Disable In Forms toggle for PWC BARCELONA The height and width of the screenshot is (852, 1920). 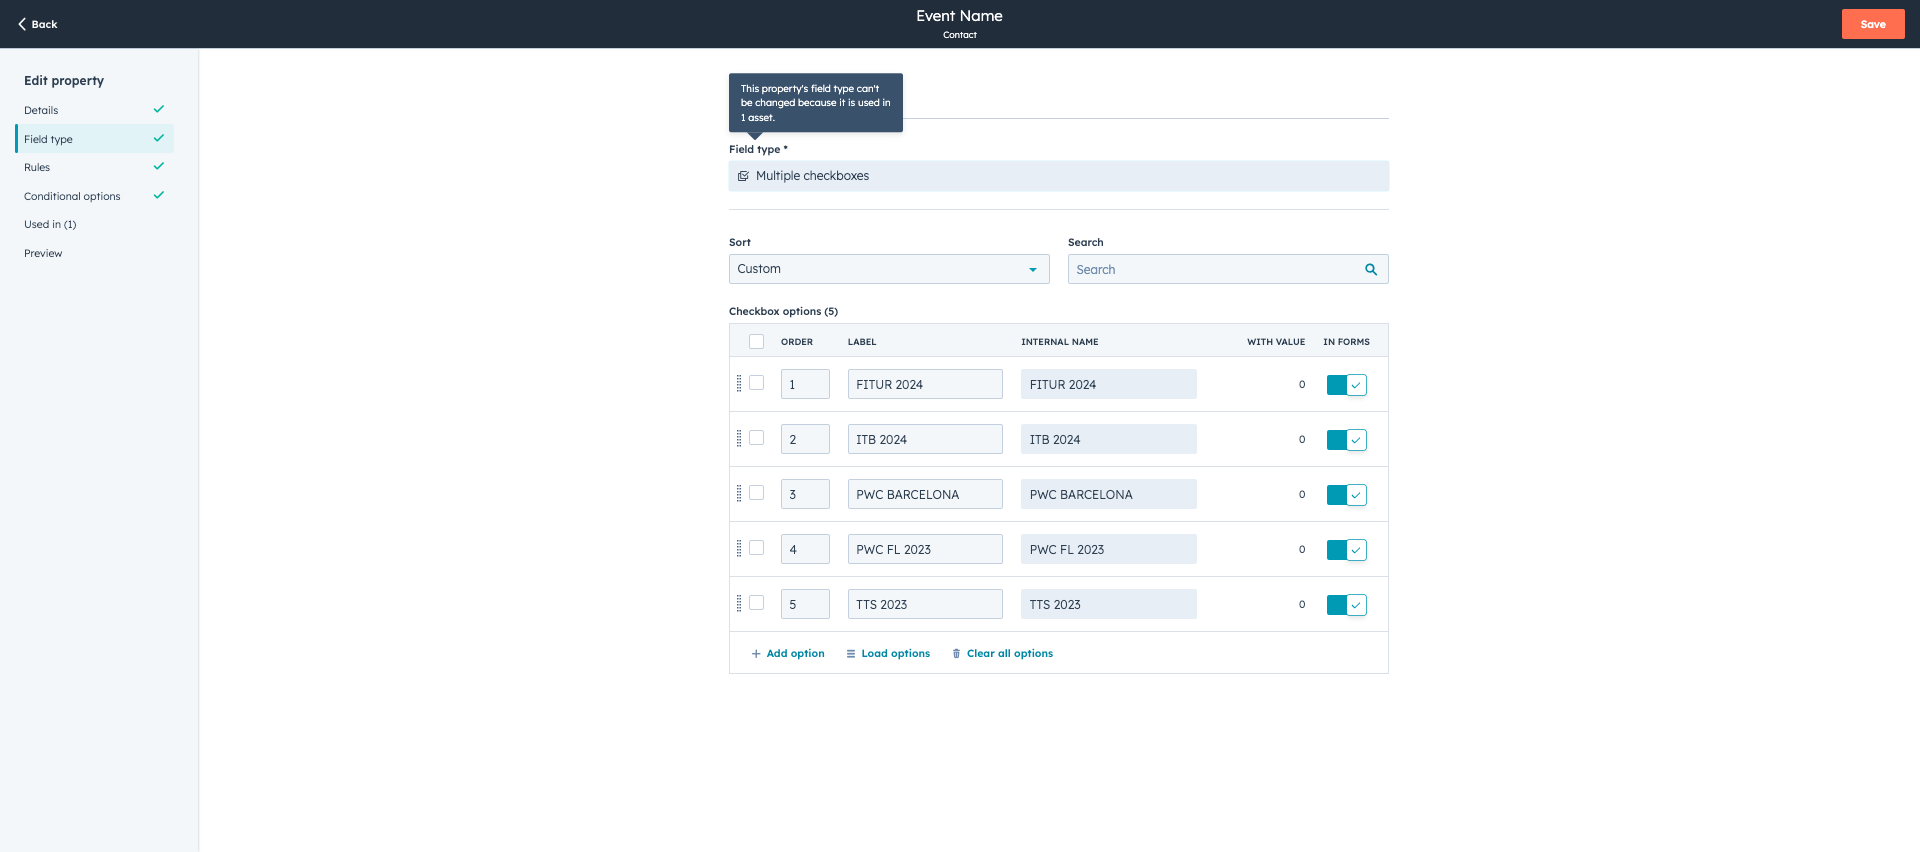click(1346, 495)
